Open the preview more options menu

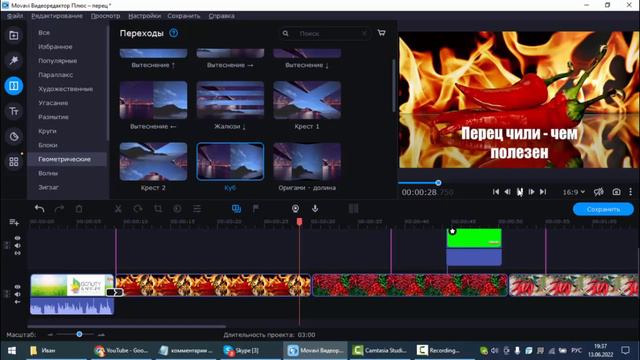tap(631, 192)
